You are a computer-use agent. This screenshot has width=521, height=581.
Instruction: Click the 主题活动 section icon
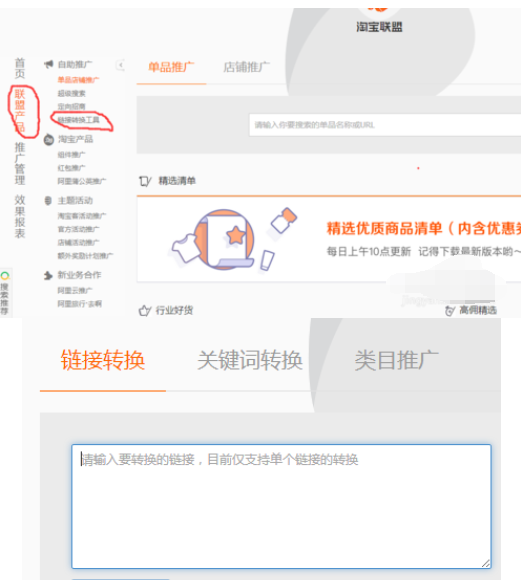48,201
